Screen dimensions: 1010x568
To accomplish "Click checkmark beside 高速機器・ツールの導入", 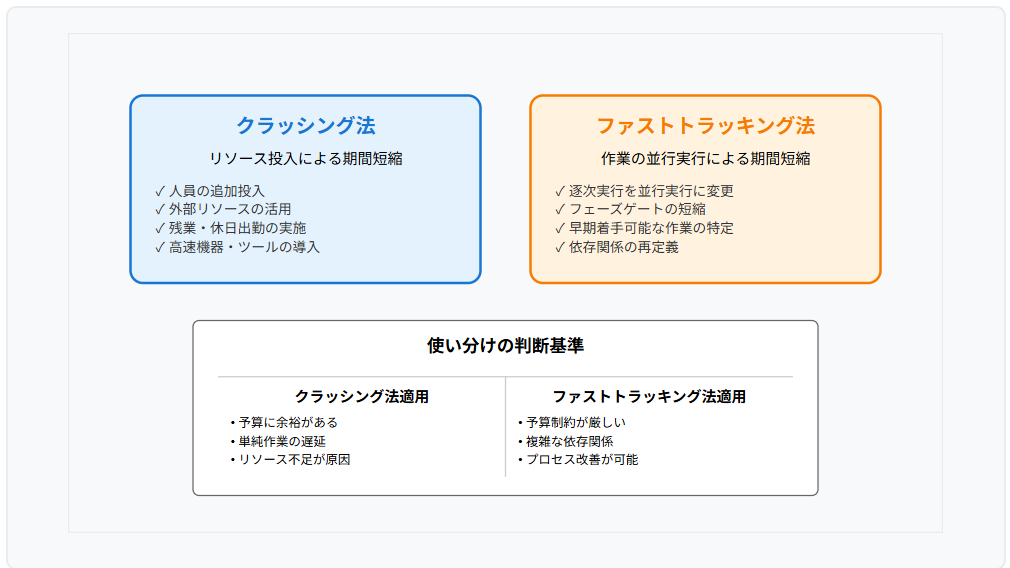I will click(160, 247).
